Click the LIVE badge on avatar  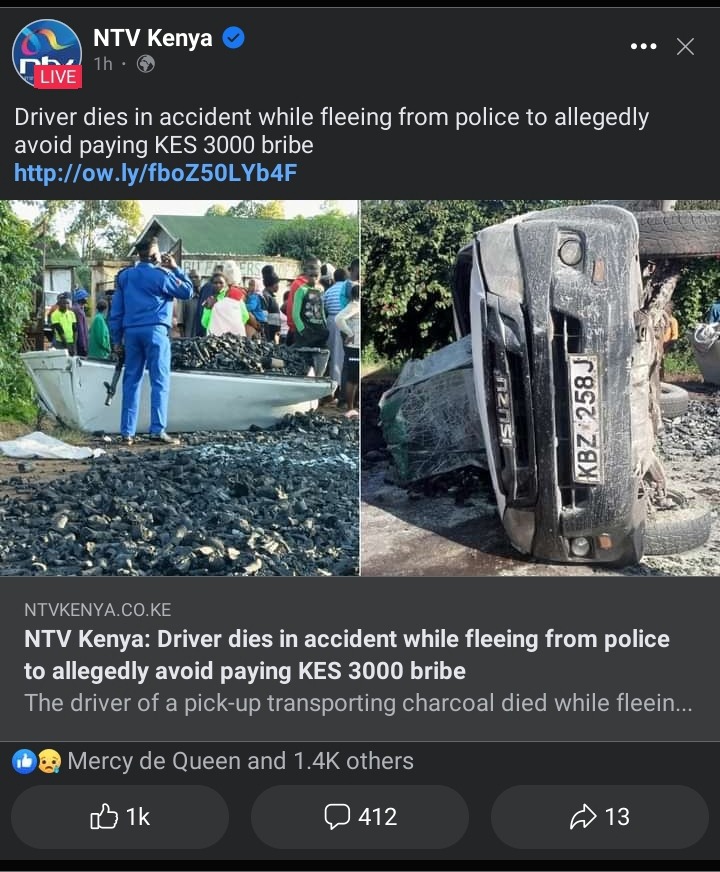point(58,76)
